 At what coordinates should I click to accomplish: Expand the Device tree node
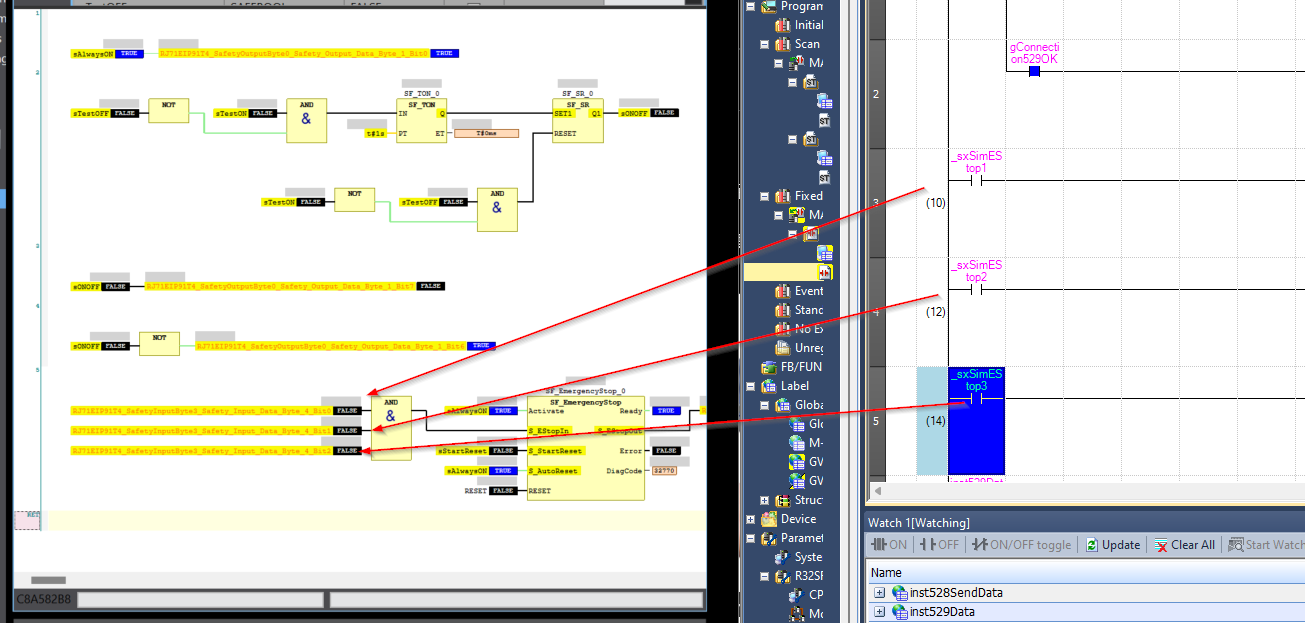click(749, 519)
